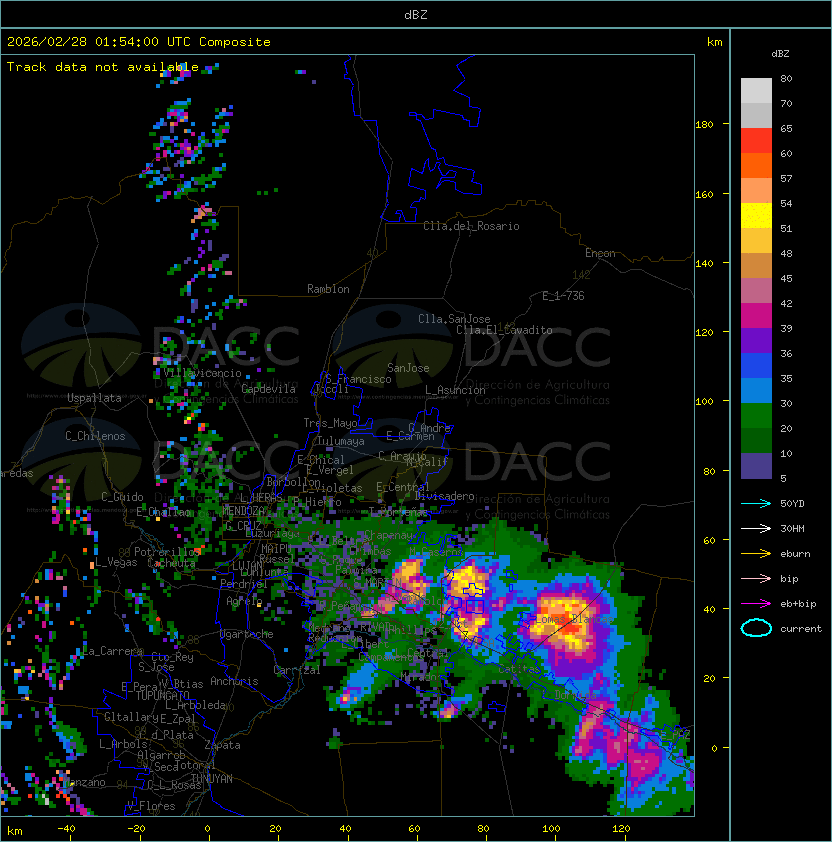Click the 'current' legend label
This screenshot has height=842, width=832.
coord(801,629)
